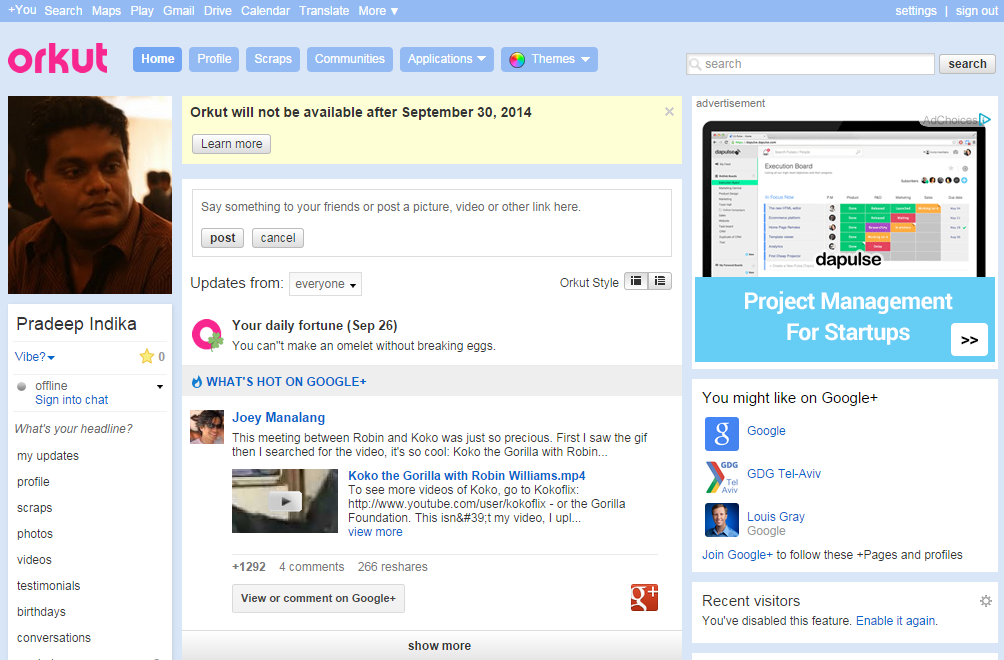Open Play from the top bar
This screenshot has height=660, width=1004.
coord(142,11)
